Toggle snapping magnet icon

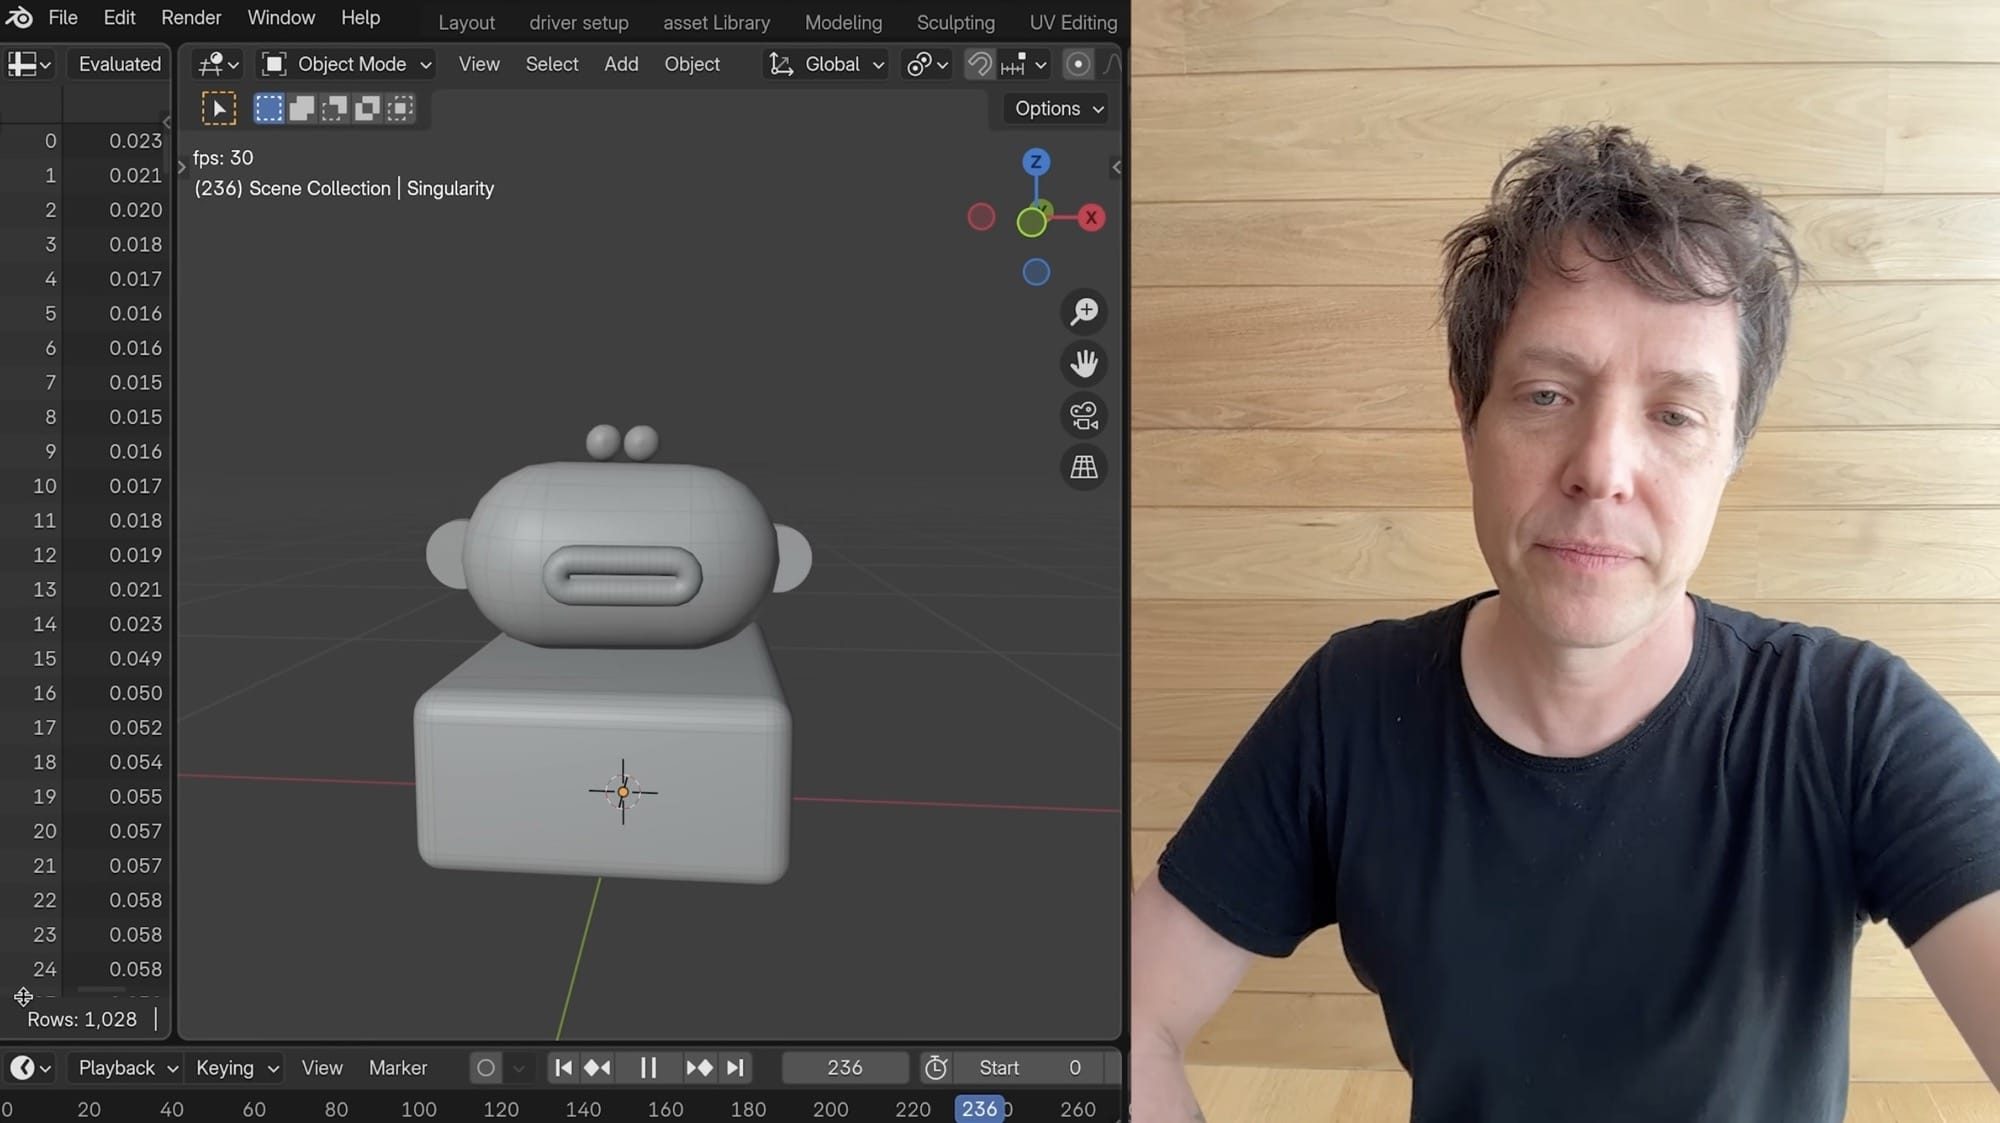[x=980, y=64]
